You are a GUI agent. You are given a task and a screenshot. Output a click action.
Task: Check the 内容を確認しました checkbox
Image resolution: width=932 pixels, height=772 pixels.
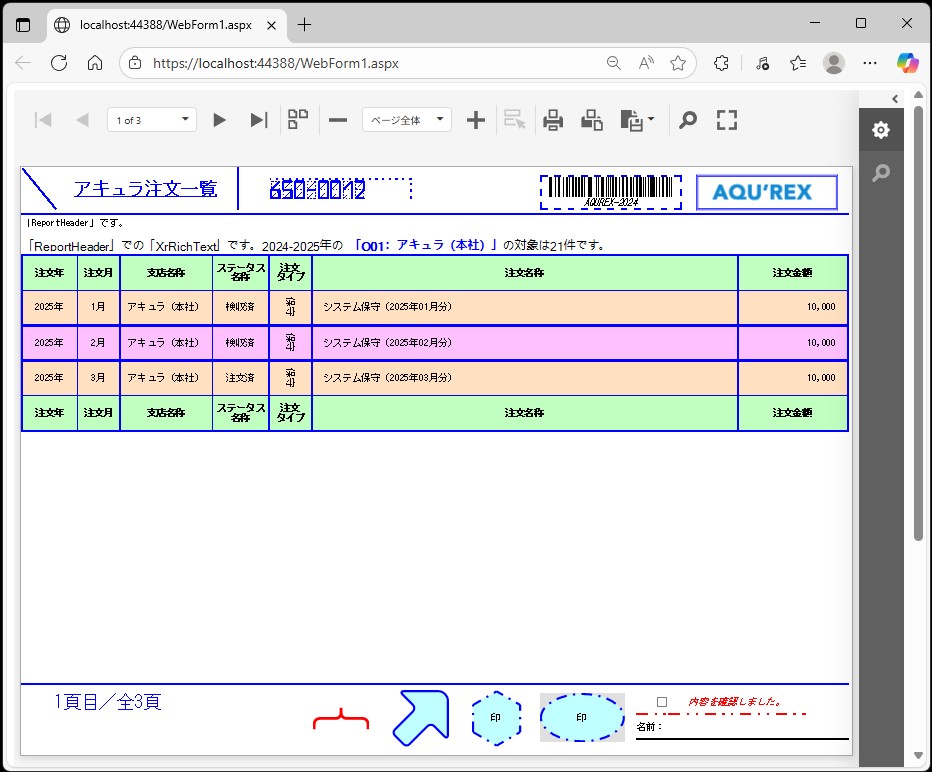point(662,702)
